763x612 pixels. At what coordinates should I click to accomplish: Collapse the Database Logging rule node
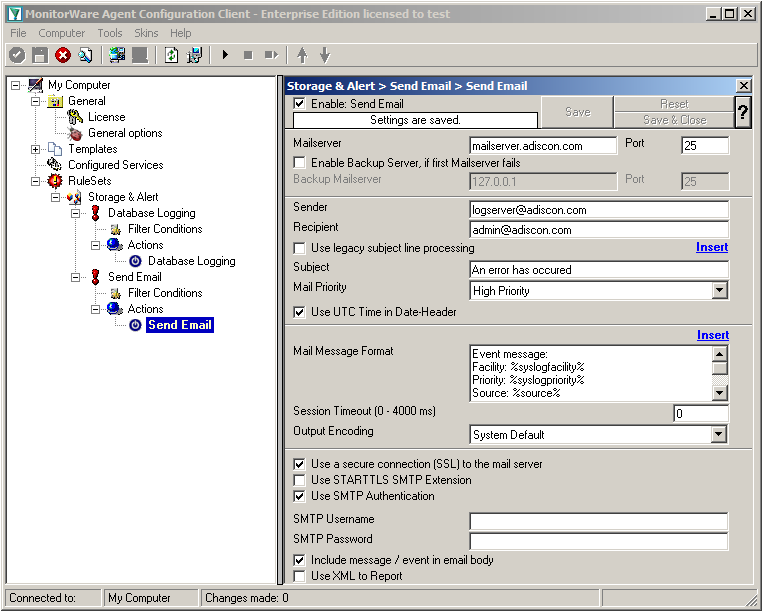point(75,214)
